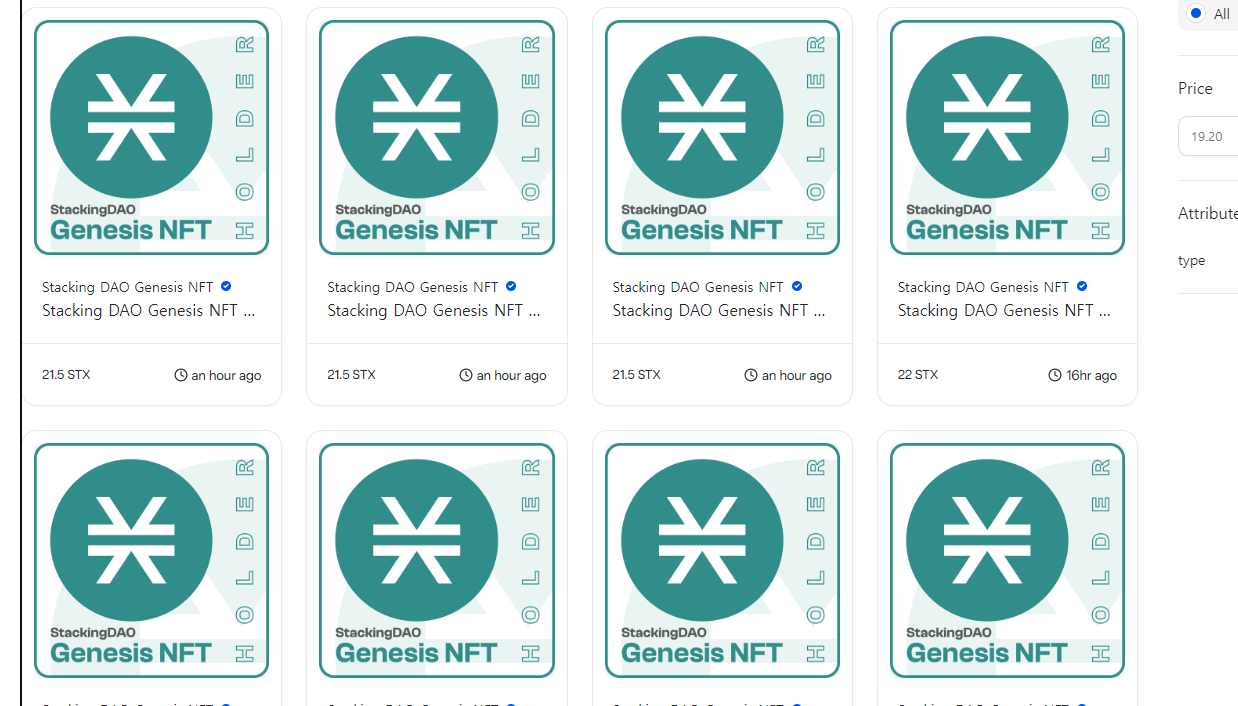
Task: Select the "All" radio button
Action: click(x=1196, y=13)
